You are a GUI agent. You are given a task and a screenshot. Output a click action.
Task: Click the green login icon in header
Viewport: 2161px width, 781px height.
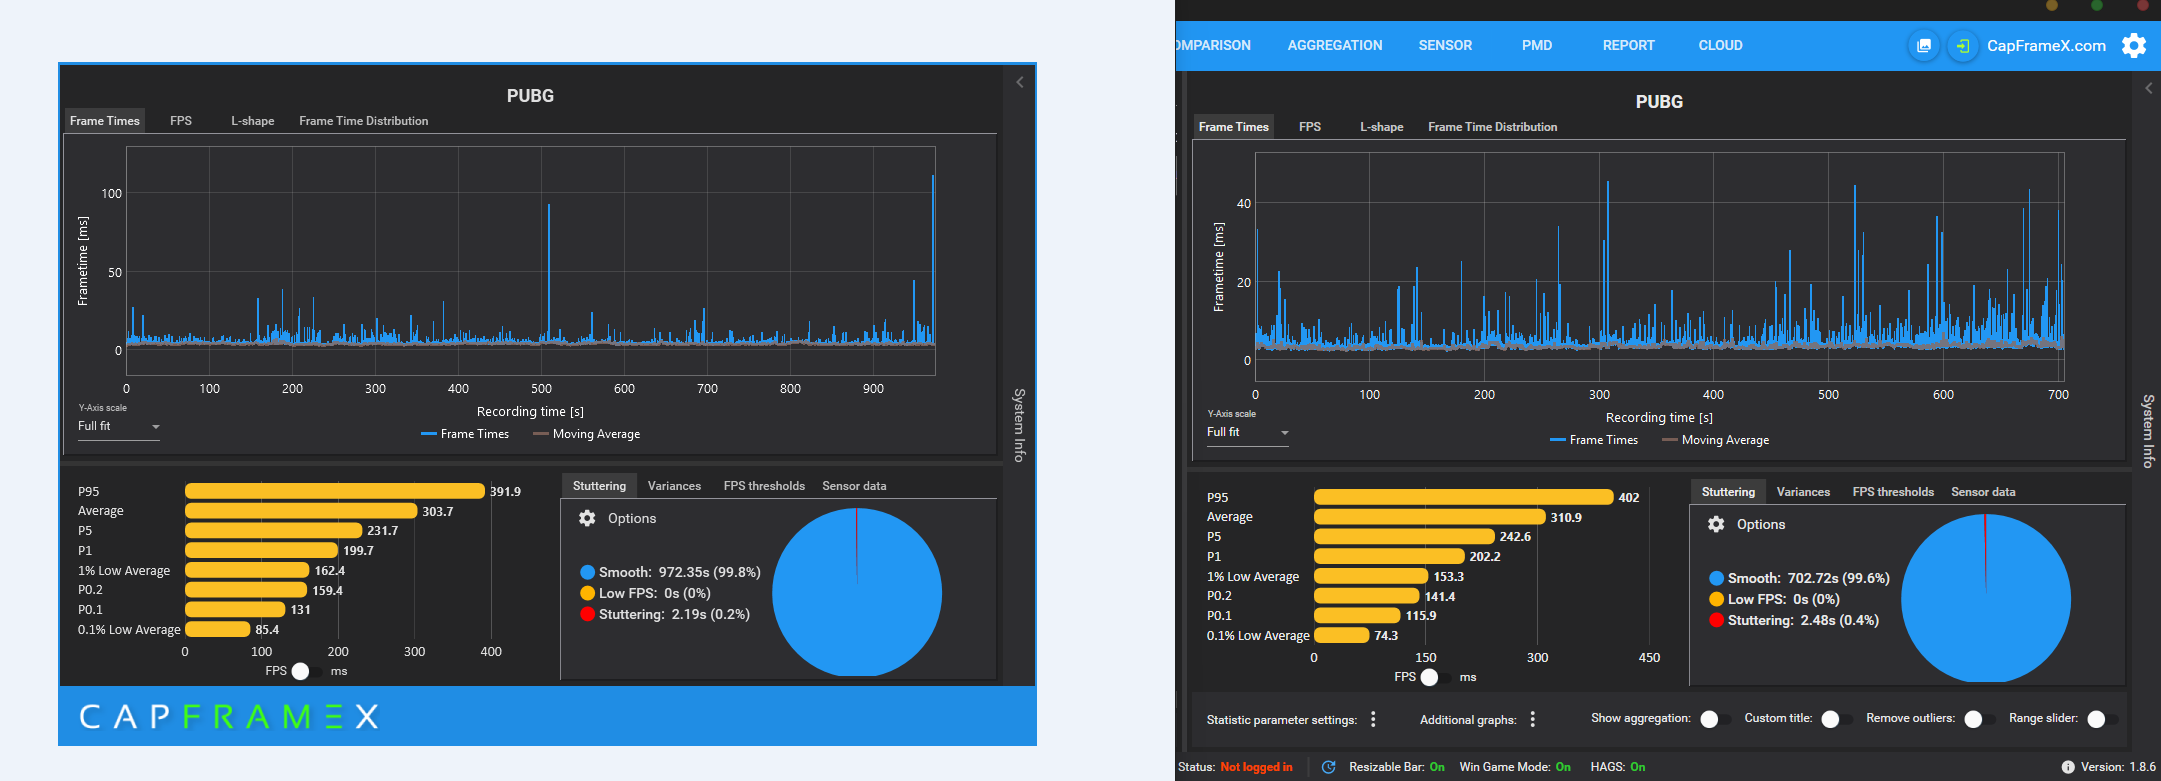pos(1963,45)
